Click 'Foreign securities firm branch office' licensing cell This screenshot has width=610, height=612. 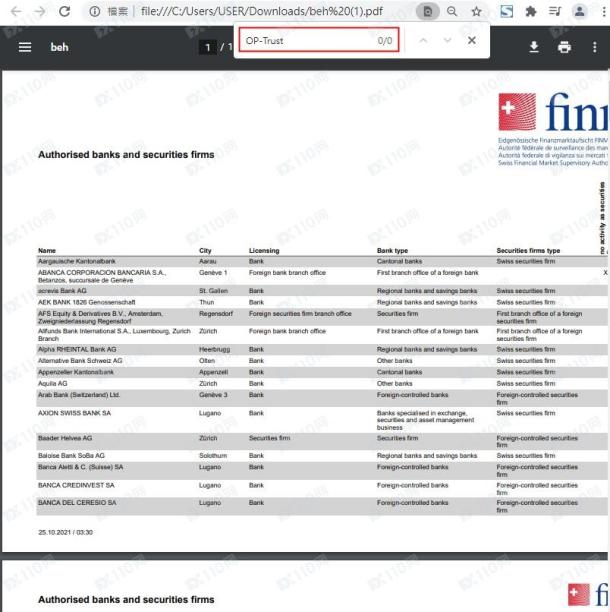[x=300, y=313]
